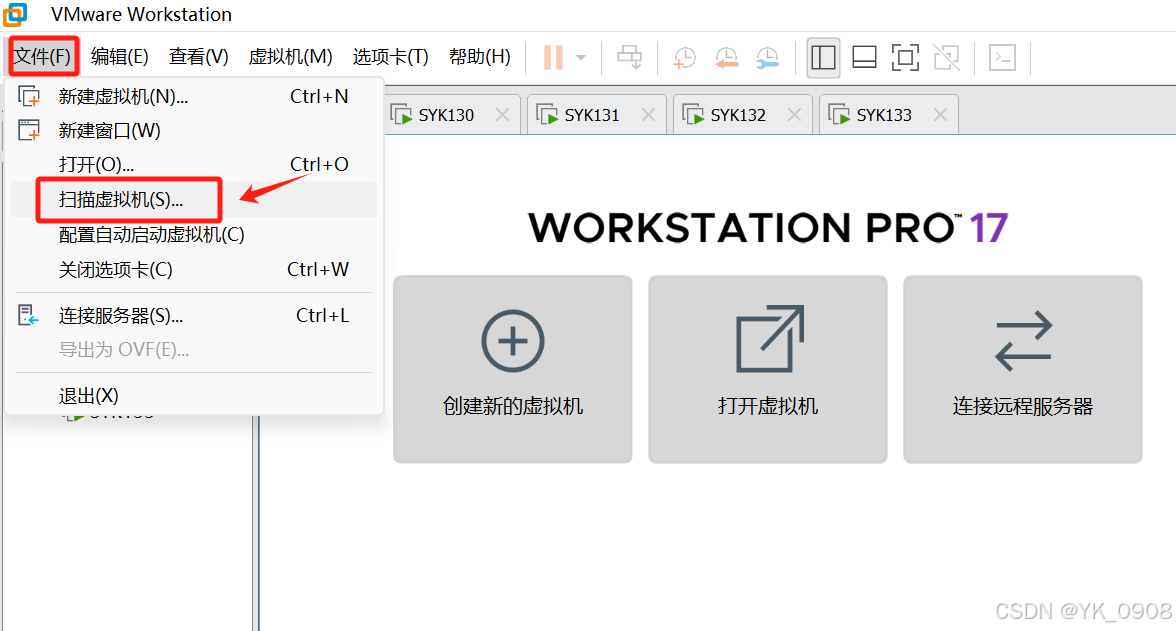The width and height of the screenshot is (1176, 631).
Task: Choose 新建窗口(W) menu entry
Action: pyautogui.click(x=194, y=131)
